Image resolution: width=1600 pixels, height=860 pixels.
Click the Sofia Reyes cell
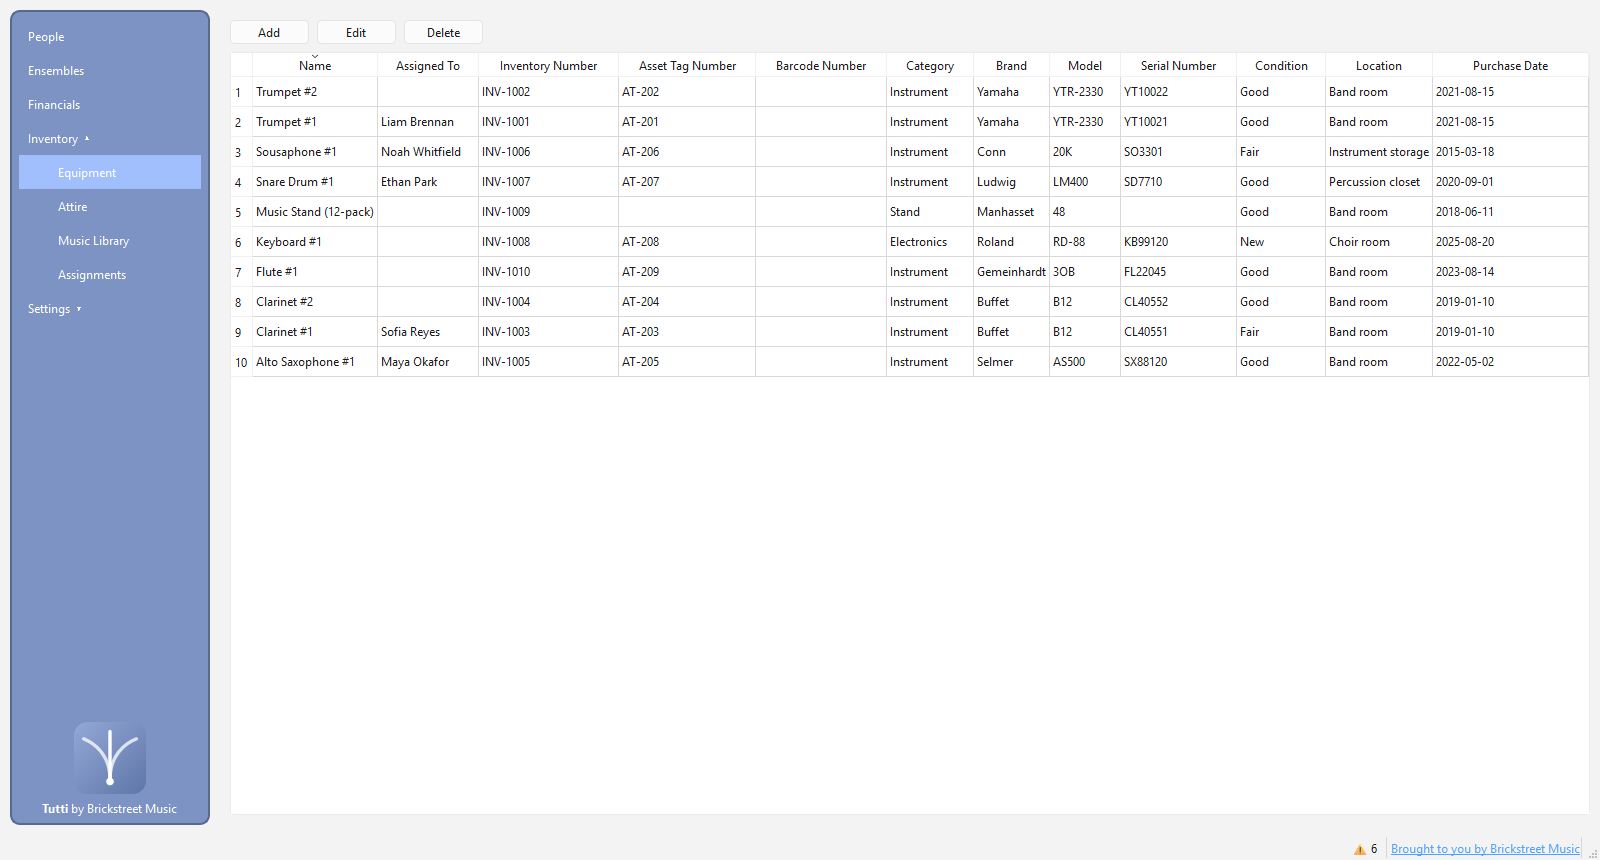pyautogui.click(x=428, y=332)
